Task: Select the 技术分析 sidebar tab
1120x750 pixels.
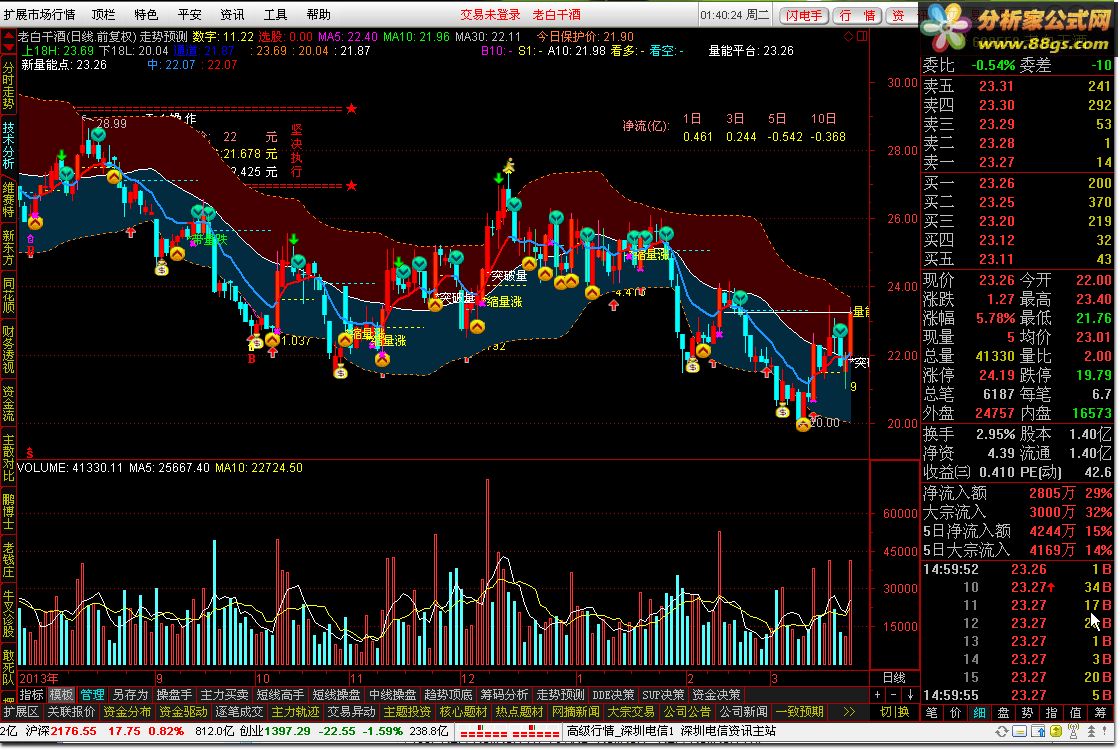Action: tap(8, 145)
